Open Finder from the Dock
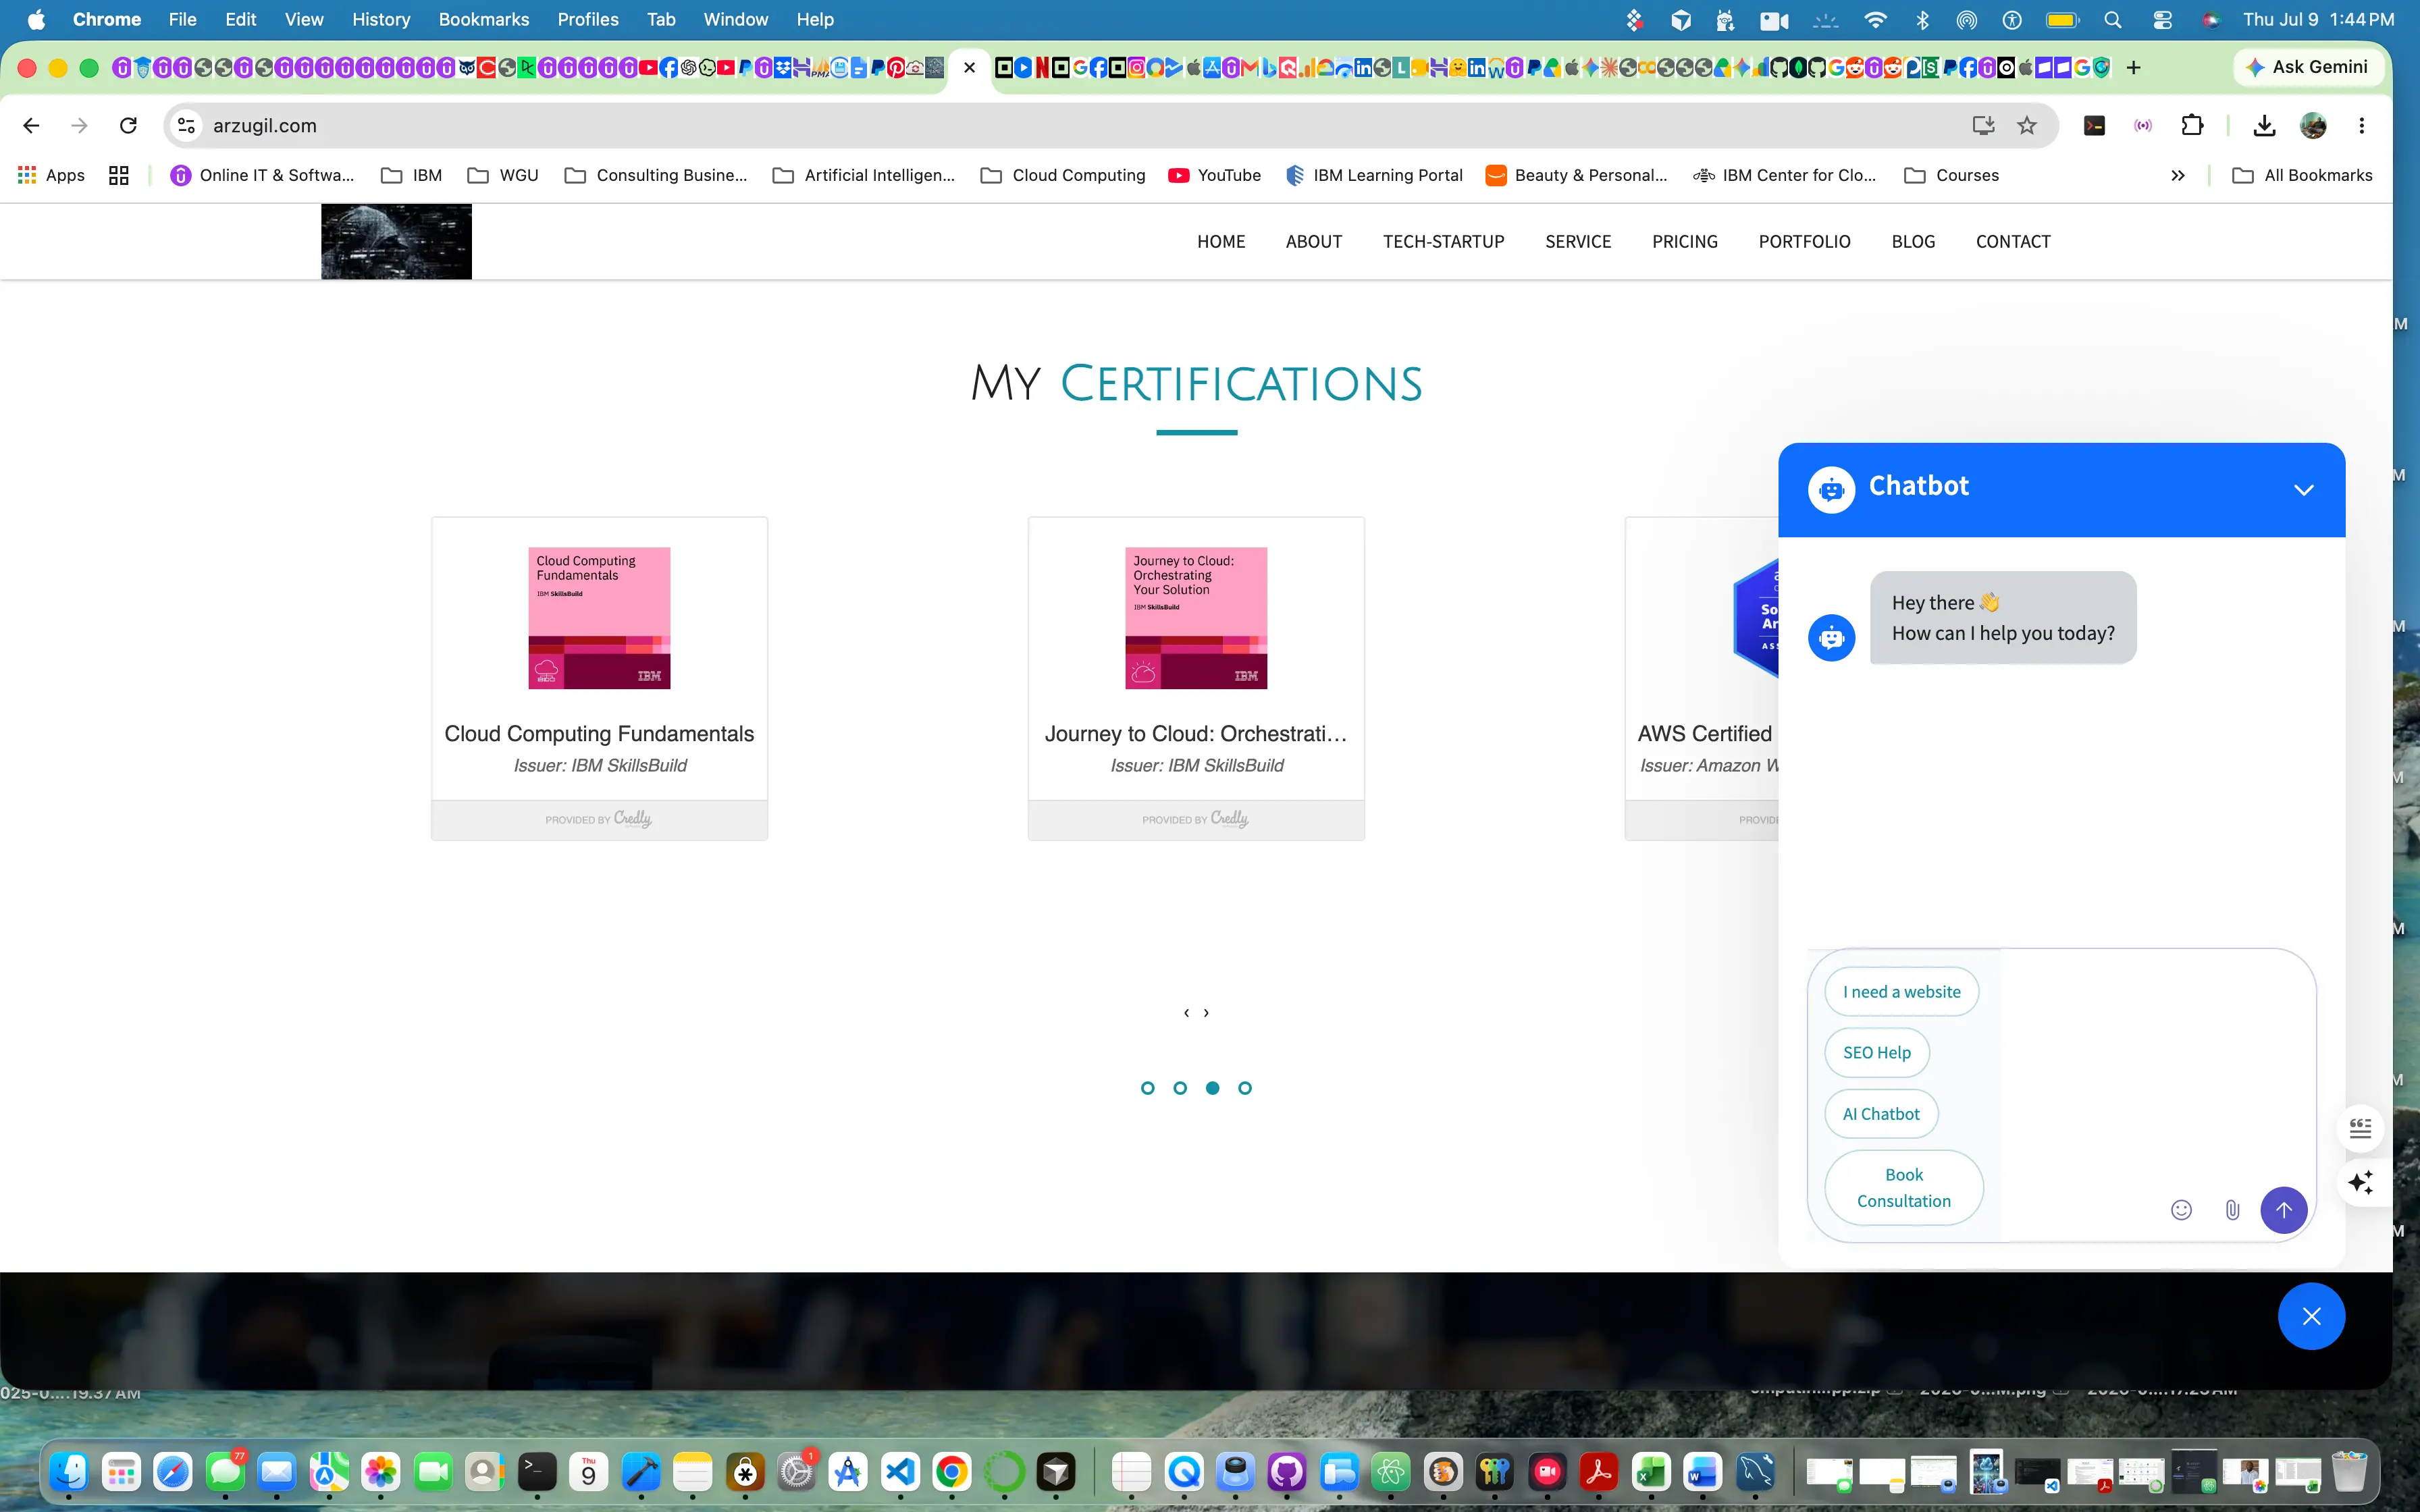The height and width of the screenshot is (1512, 2420). tap(69, 1471)
